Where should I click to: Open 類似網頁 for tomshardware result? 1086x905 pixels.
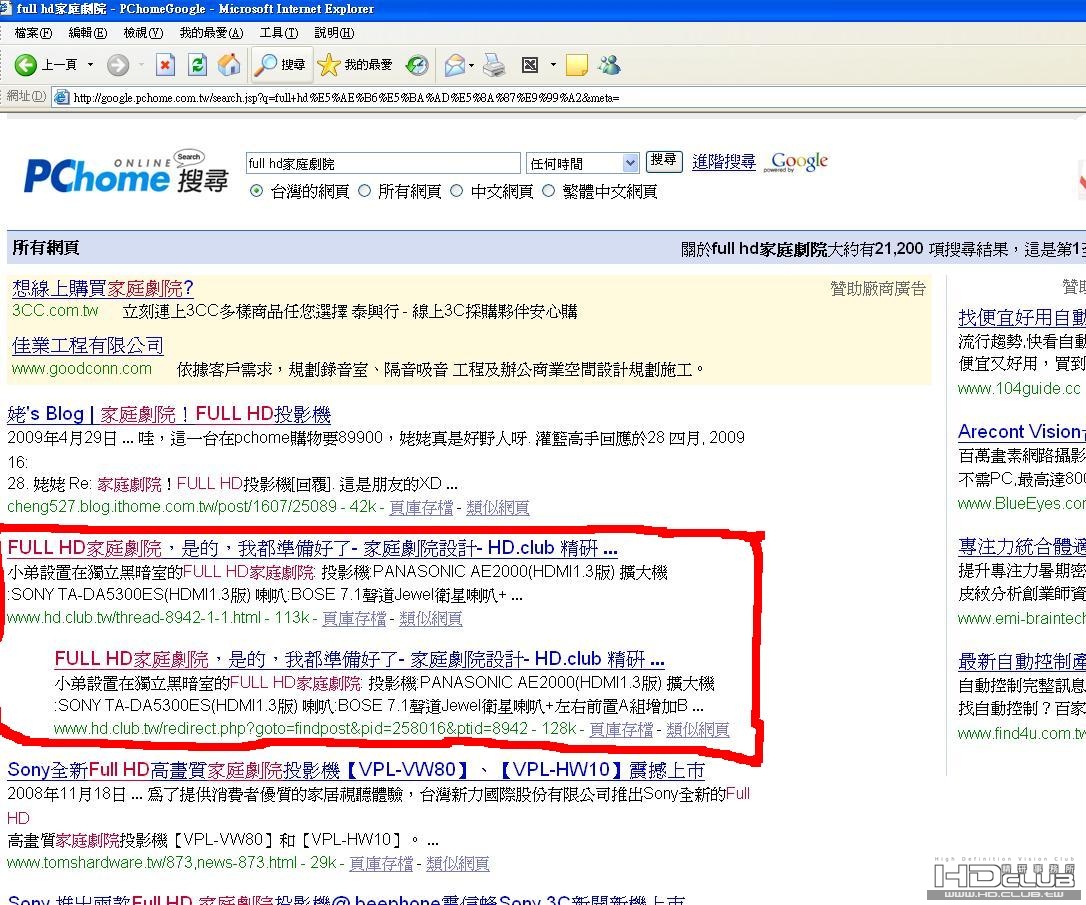coord(458,863)
